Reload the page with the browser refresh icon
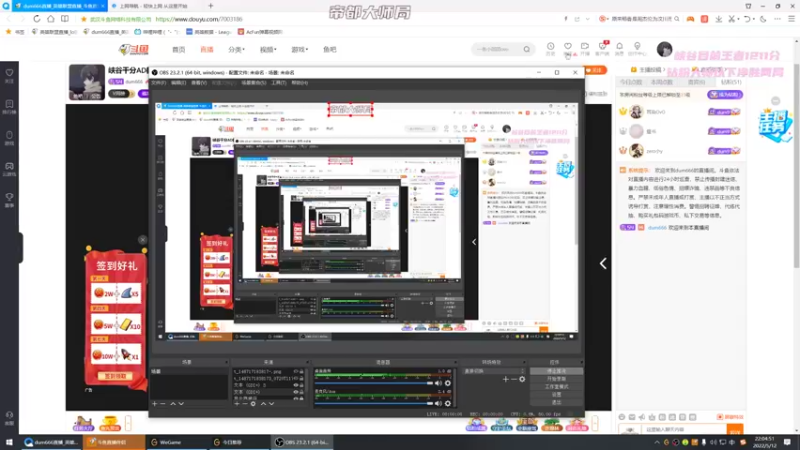This screenshot has width=800, height=450. [37, 19]
